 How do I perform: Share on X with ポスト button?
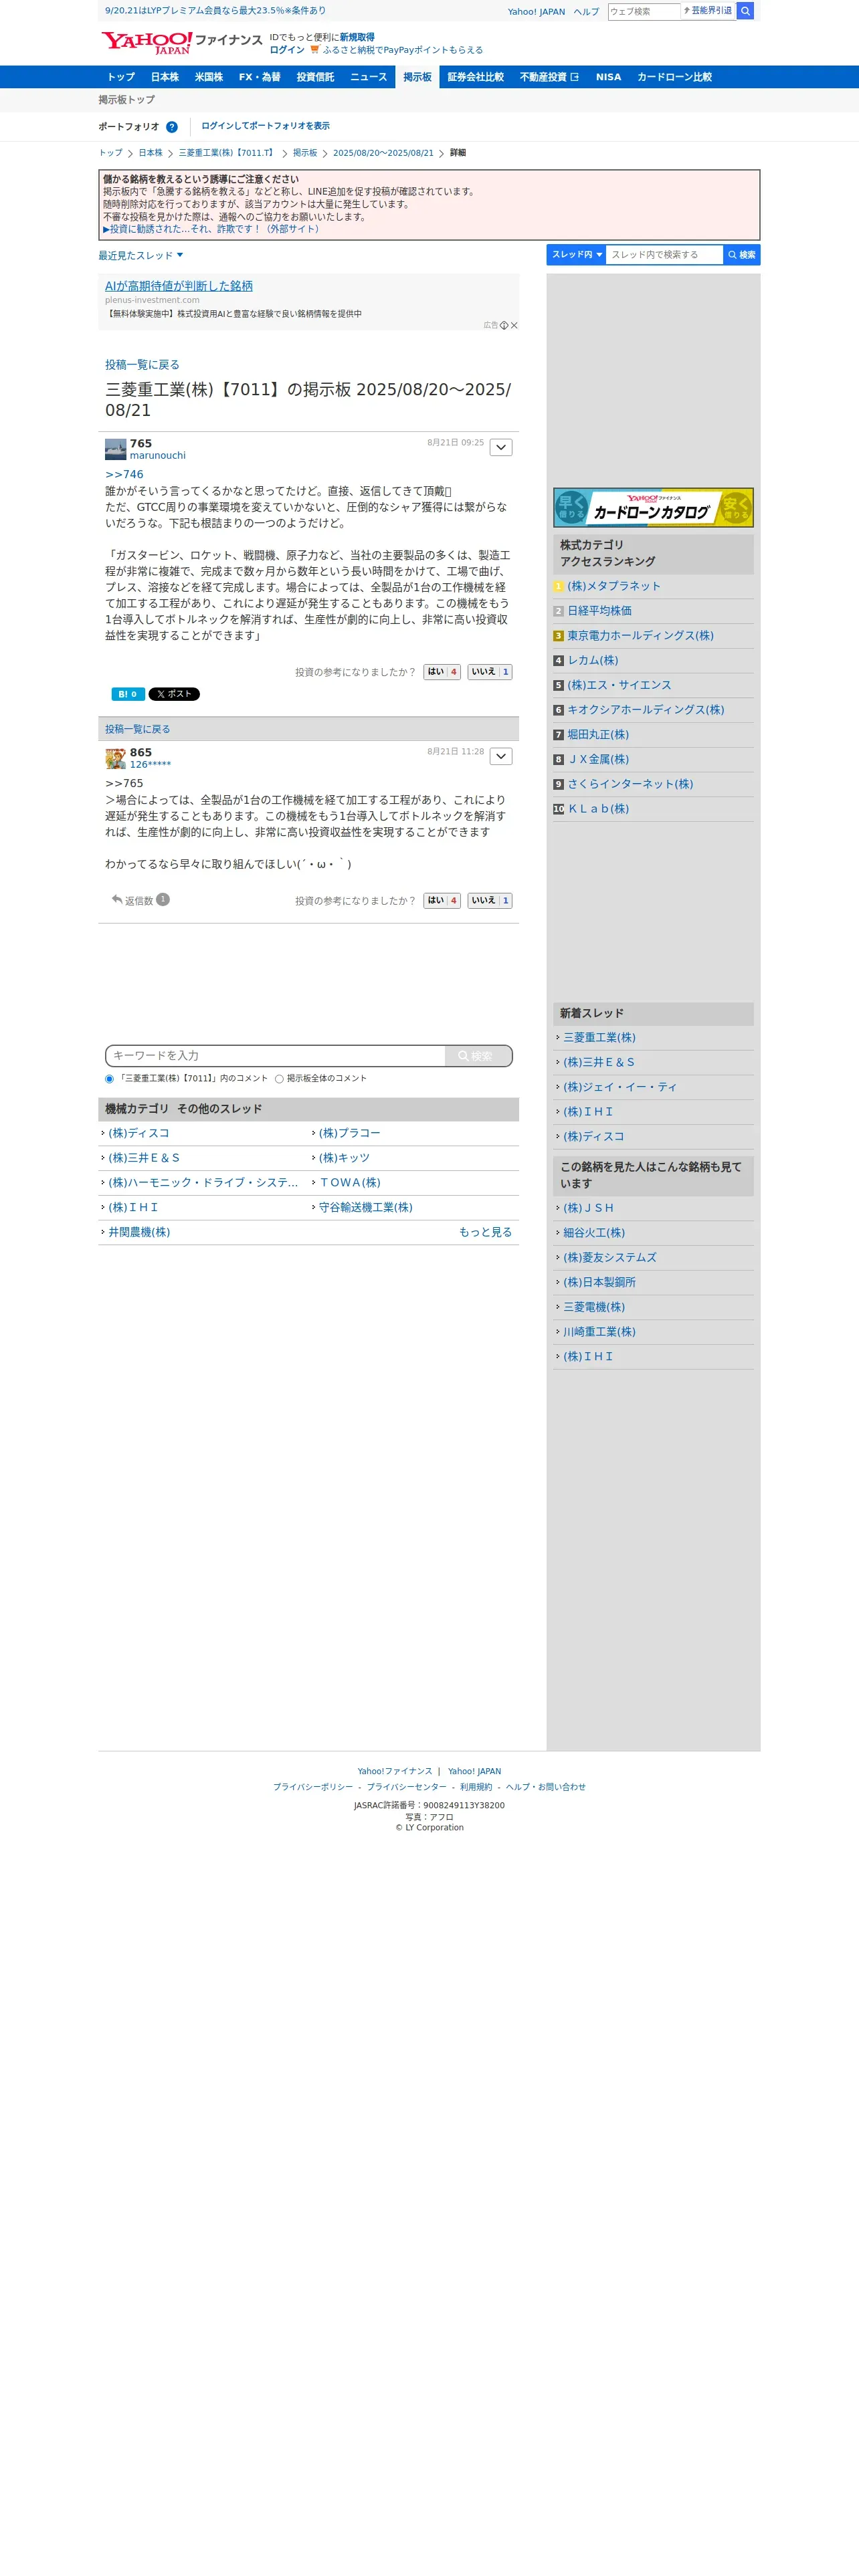(x=174, y=694)
